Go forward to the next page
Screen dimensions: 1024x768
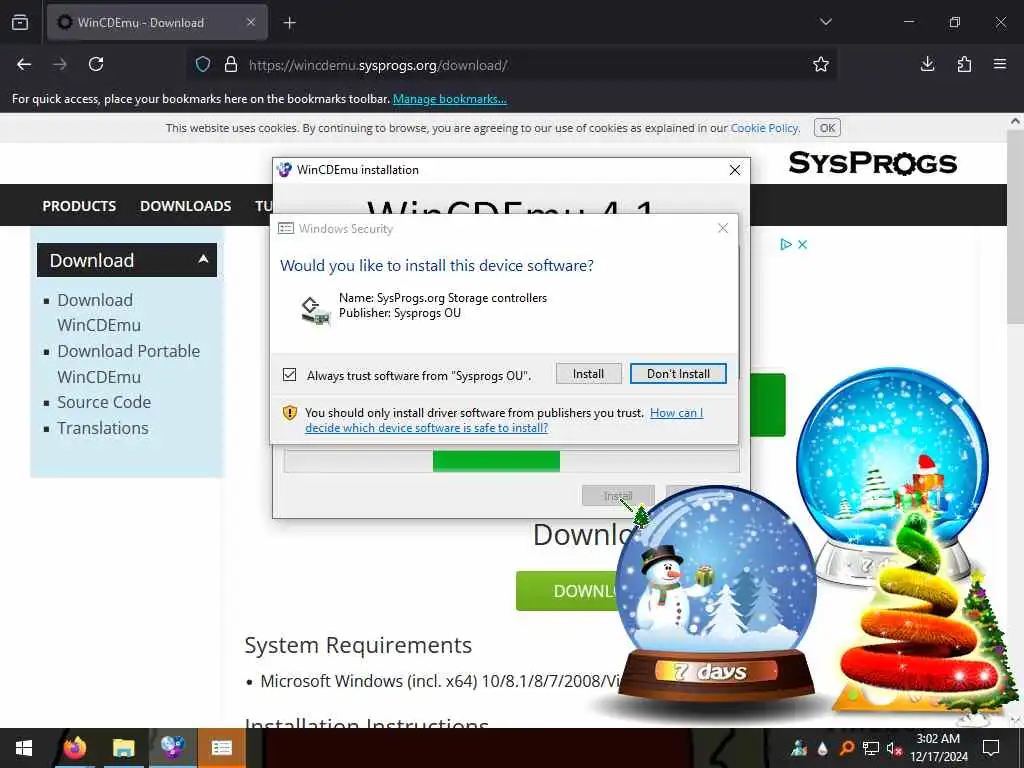click(60, 64)
